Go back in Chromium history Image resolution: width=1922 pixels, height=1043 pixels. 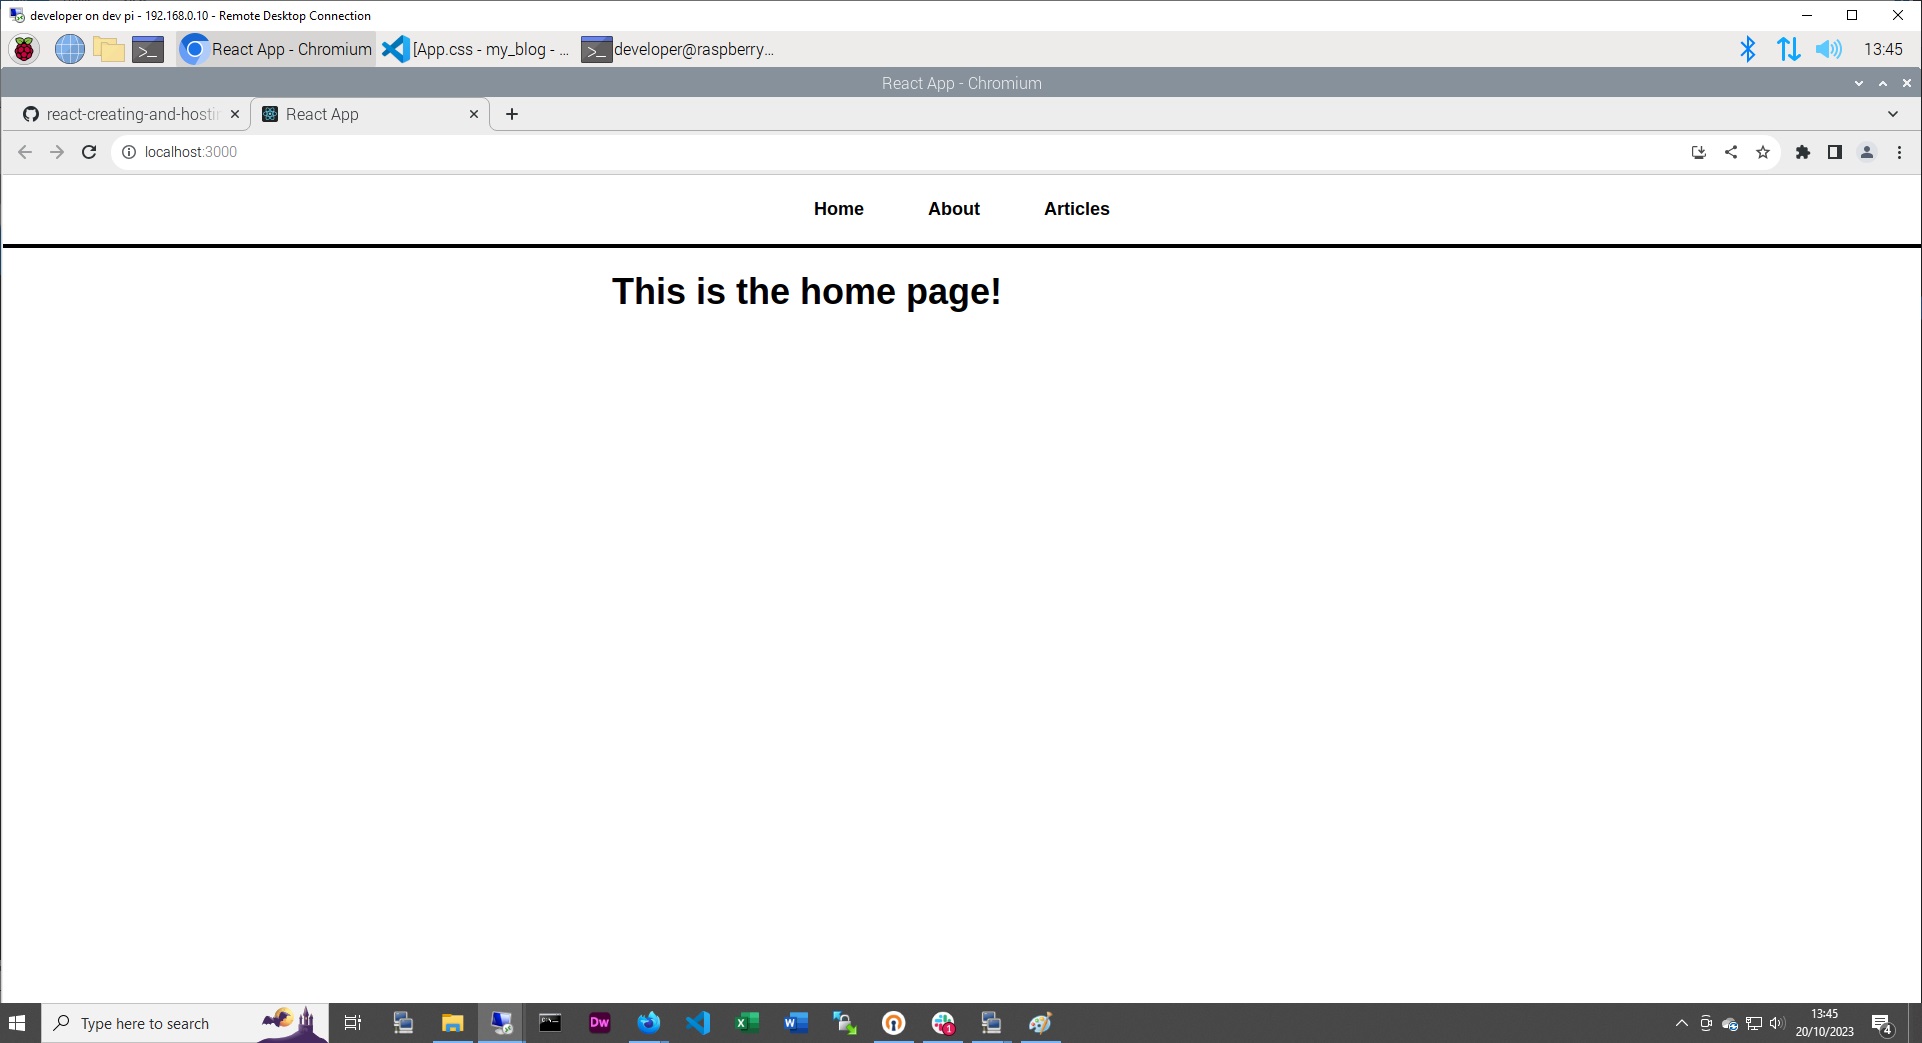(25, 152)
